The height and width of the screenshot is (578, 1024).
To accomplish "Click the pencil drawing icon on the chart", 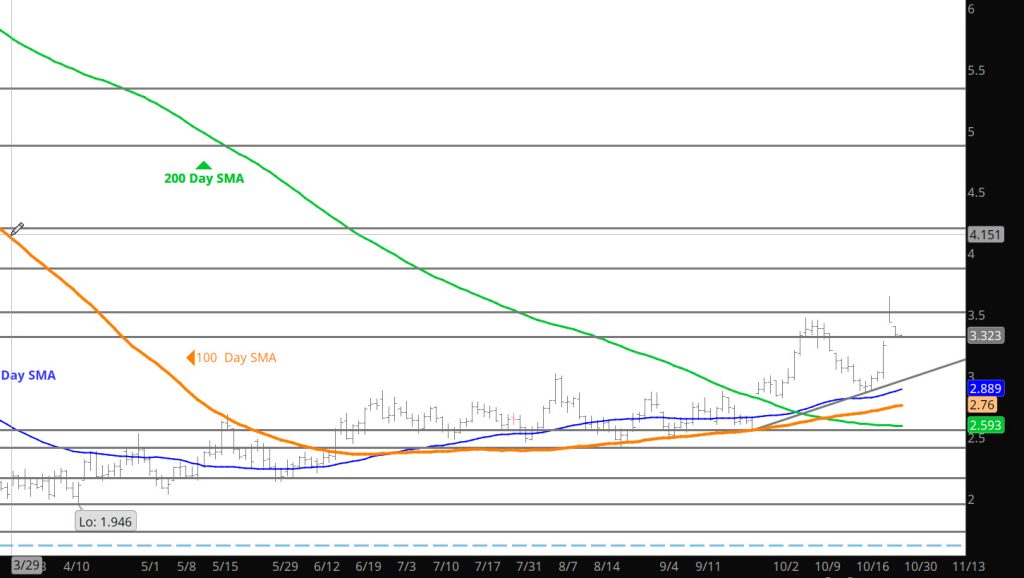I will pos(17,229).
